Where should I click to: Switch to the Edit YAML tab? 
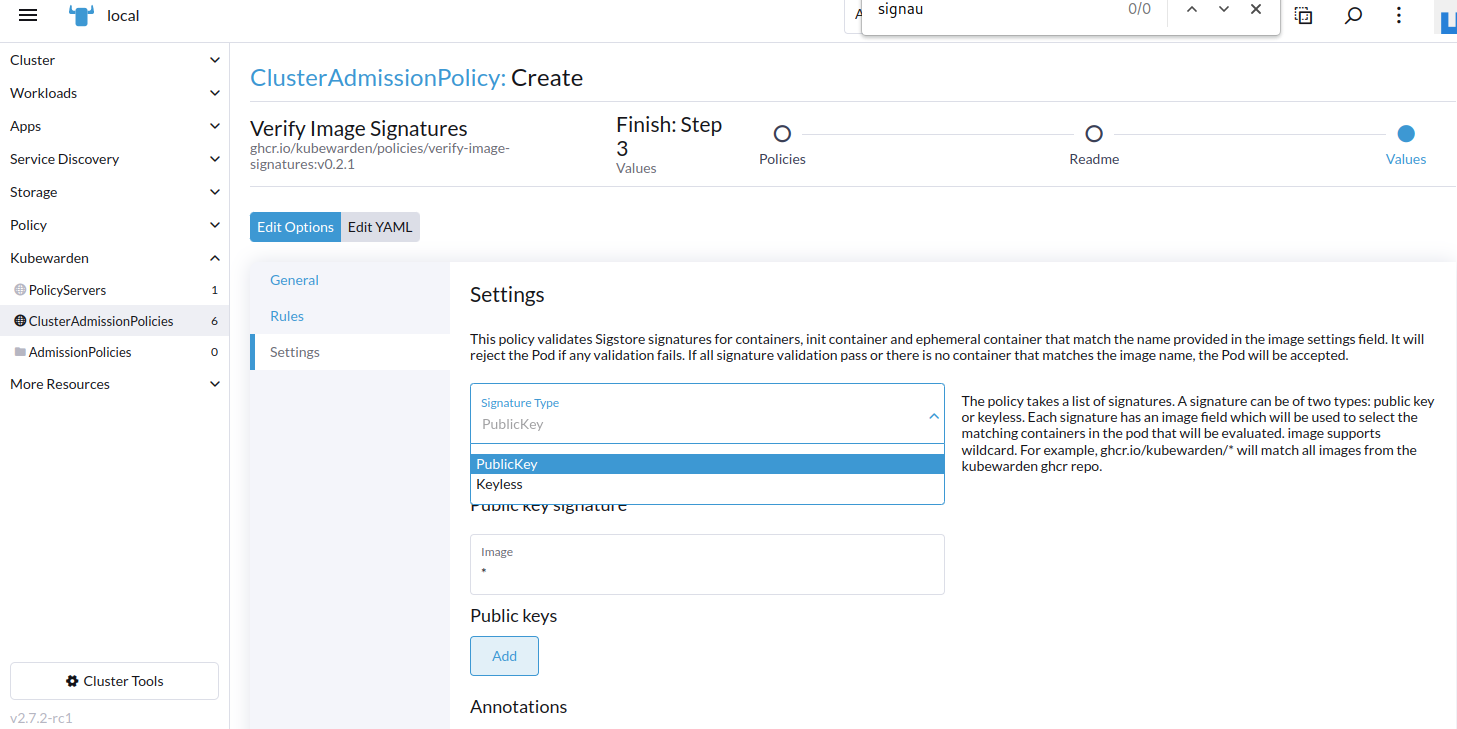(380, 227)
